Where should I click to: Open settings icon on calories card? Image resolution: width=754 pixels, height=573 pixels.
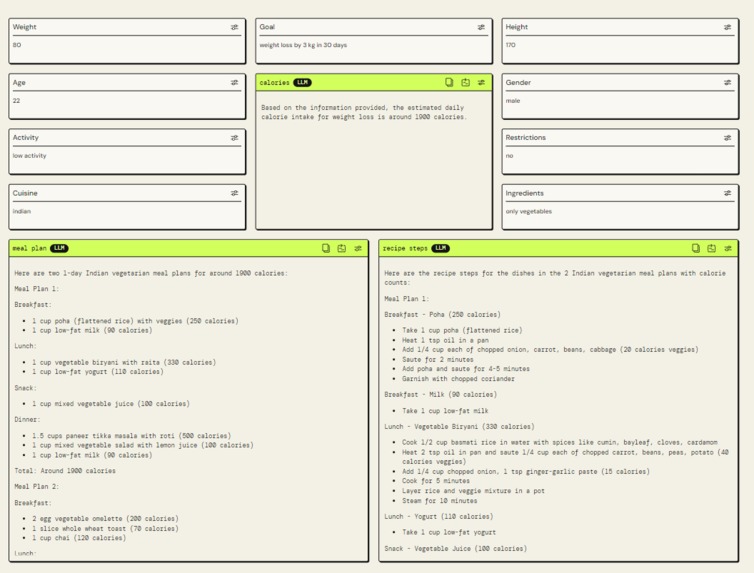481,83
